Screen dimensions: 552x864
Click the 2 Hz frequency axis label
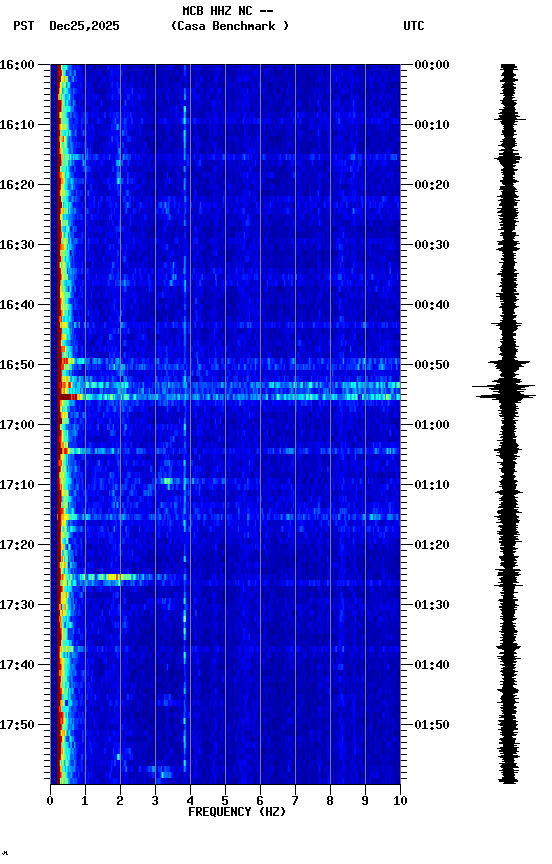120,802
